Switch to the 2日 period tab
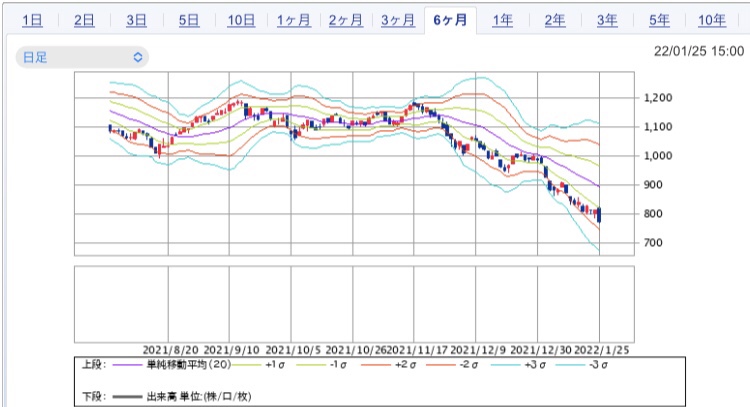Viewport: 750px width, 407px height. 84,20
